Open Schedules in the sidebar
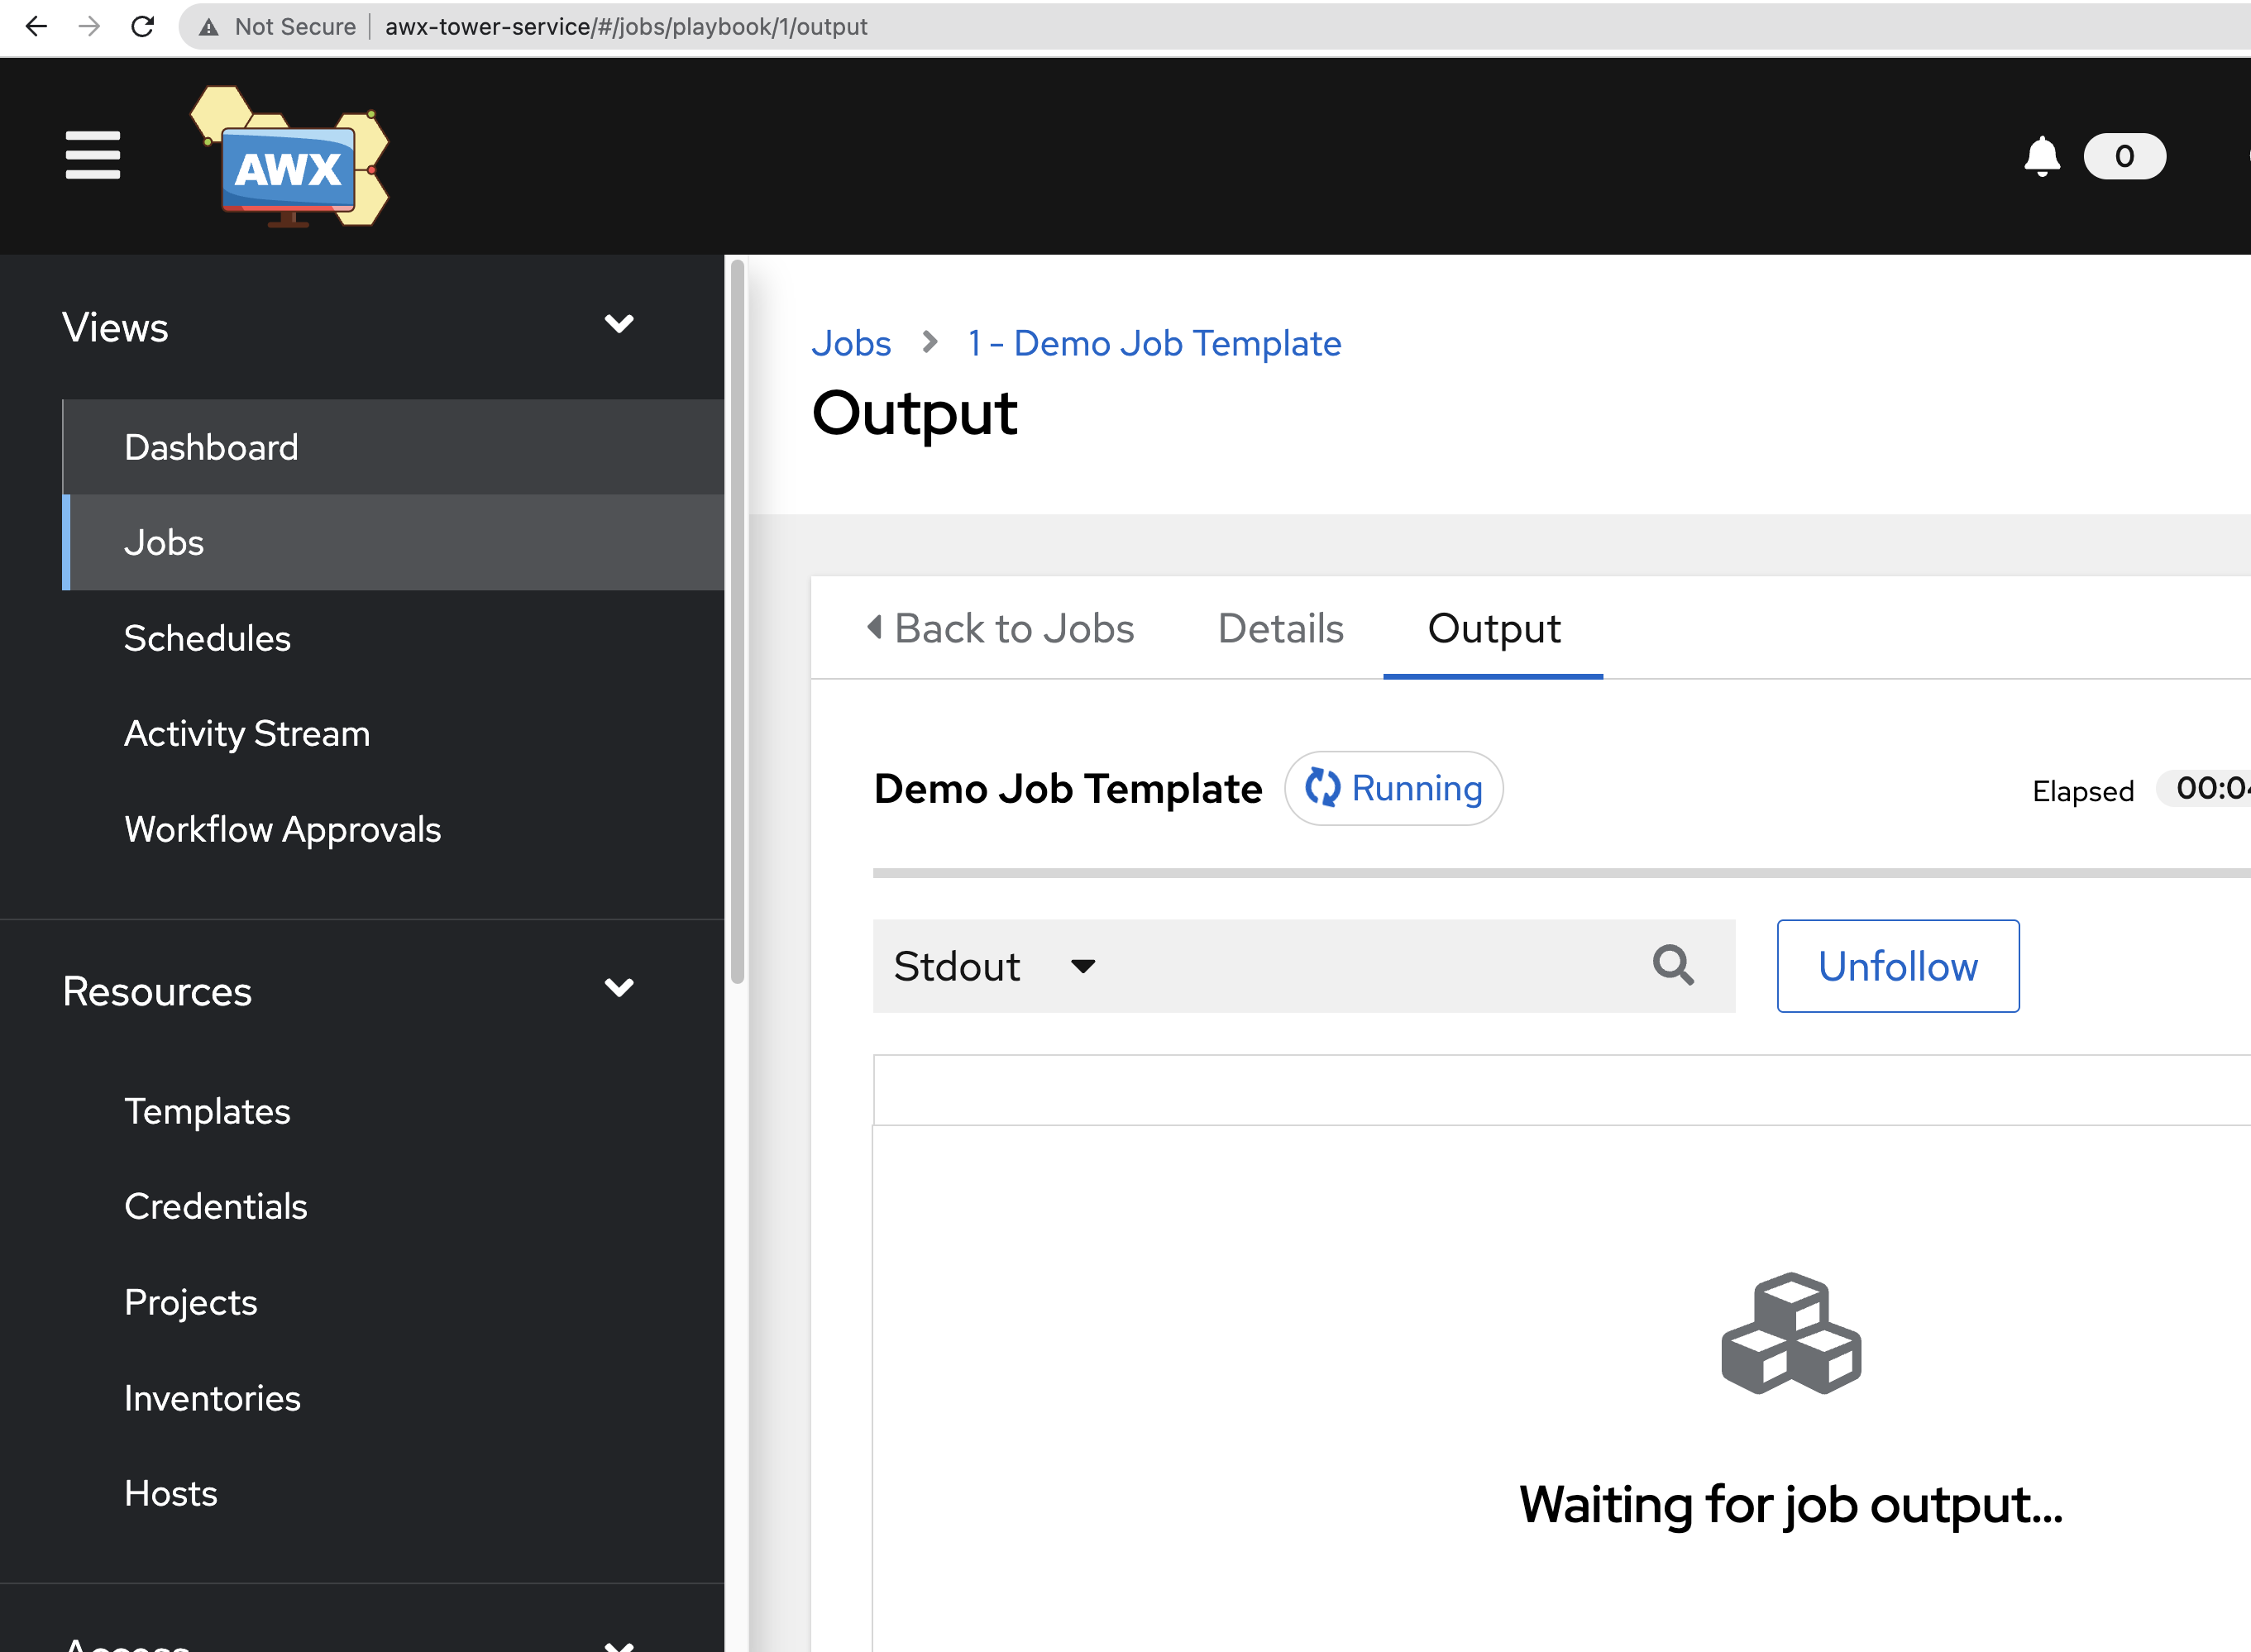This screenshot has width=2251, height=1652. pos(393,638)
